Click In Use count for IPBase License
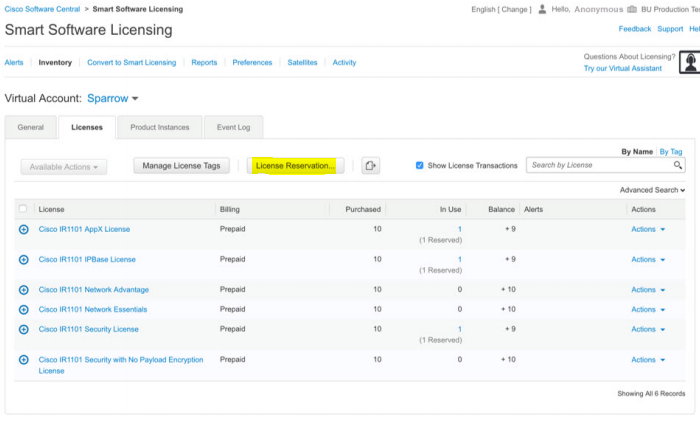The width and height of the screenshot is (700, 424). point(459,260)
